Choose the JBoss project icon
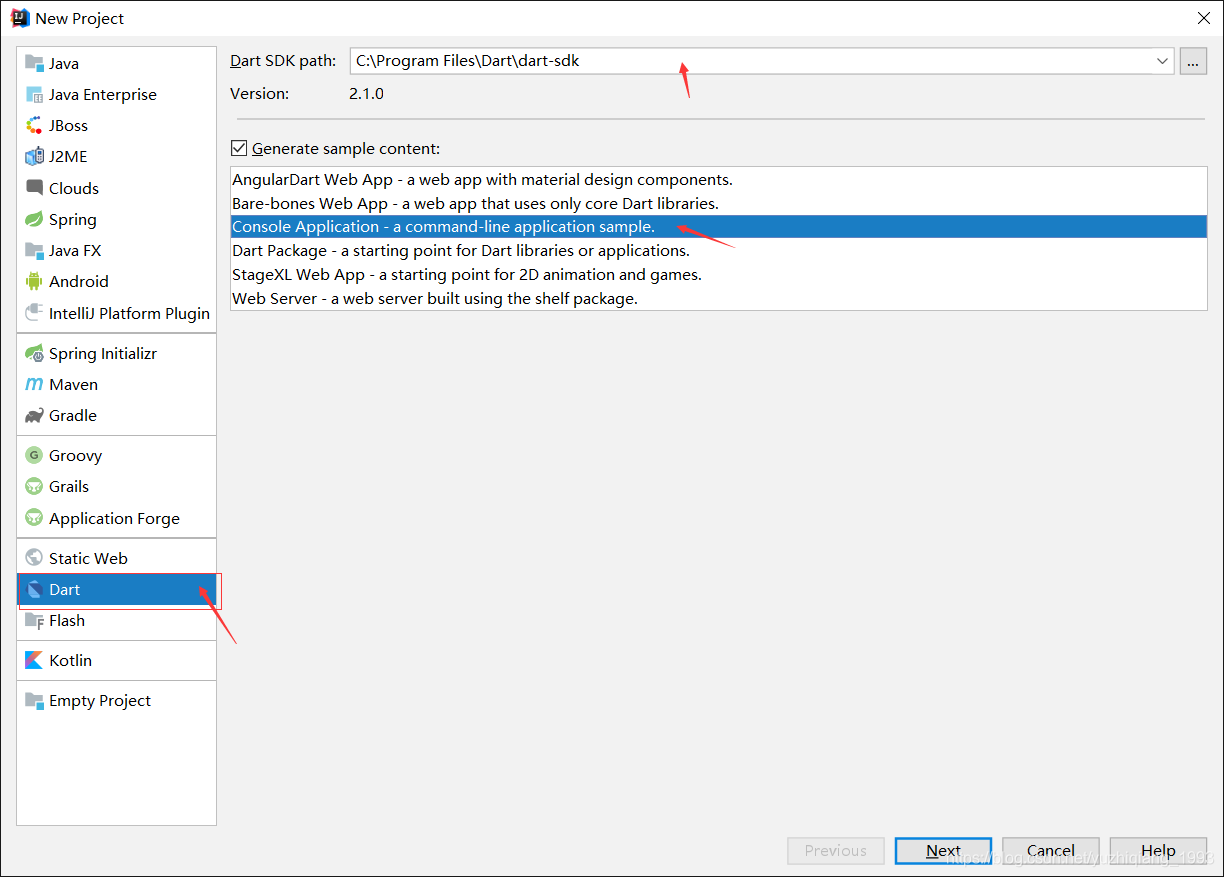The width and height of the screenshot is (1224, 877). point(34,125)
